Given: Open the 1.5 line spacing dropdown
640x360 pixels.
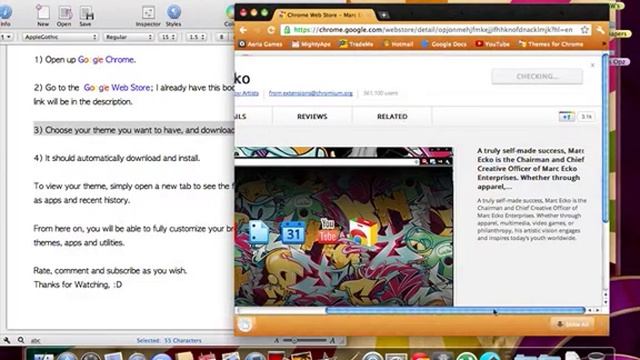Looking at the screenshot, I should [196, 37].
